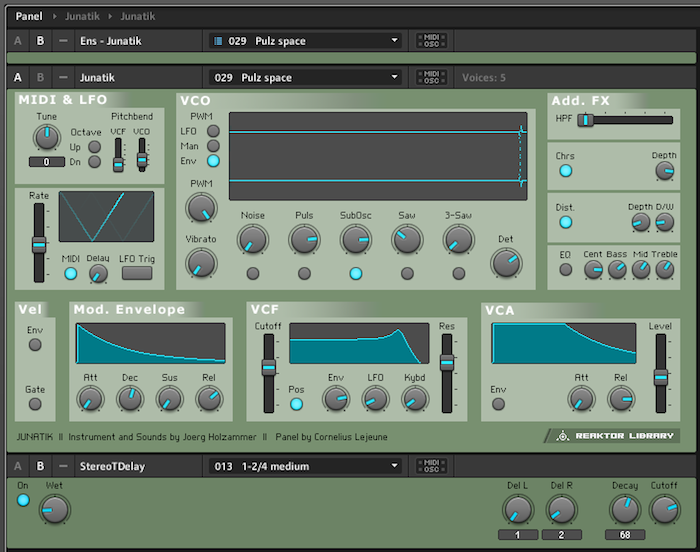Open StereoTDelay 1-2/4 medium snapshot dropdown
Viewport: 700px width, 552px height.
click(305, 466)
